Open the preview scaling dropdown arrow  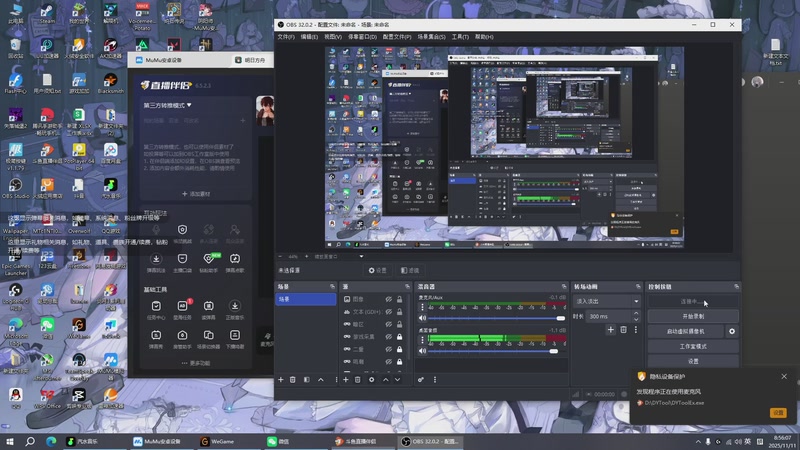[361, 257]
